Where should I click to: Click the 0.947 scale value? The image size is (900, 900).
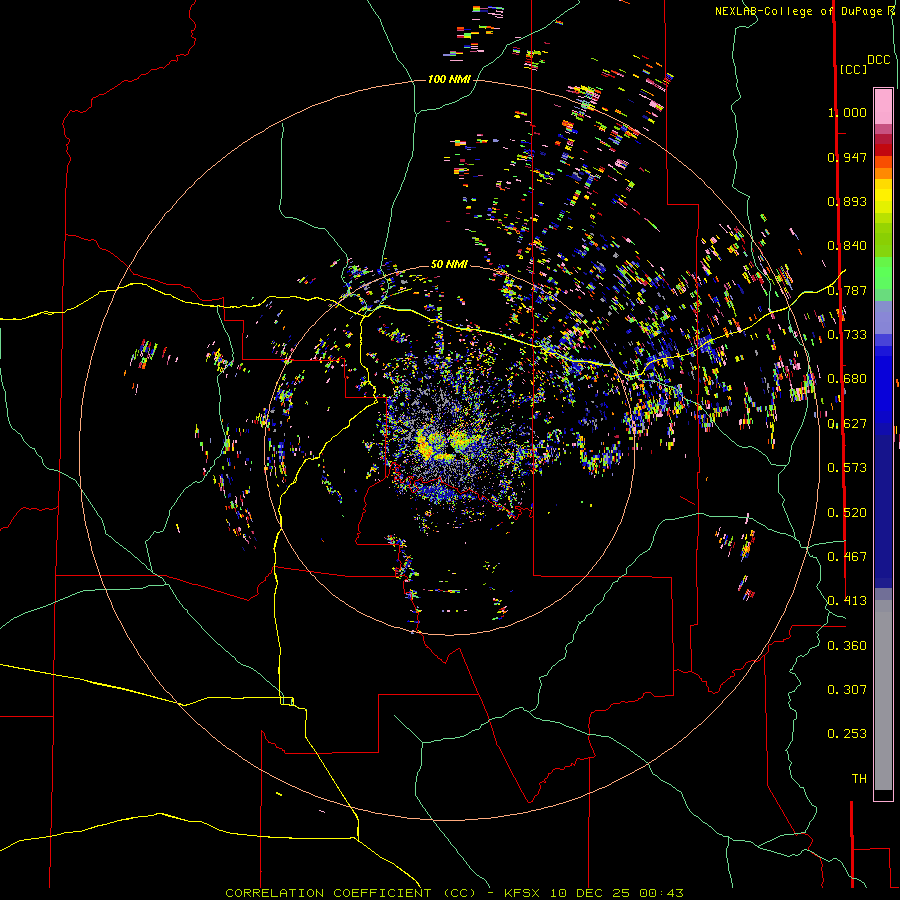pyautogui.click(x=847, y=157)
